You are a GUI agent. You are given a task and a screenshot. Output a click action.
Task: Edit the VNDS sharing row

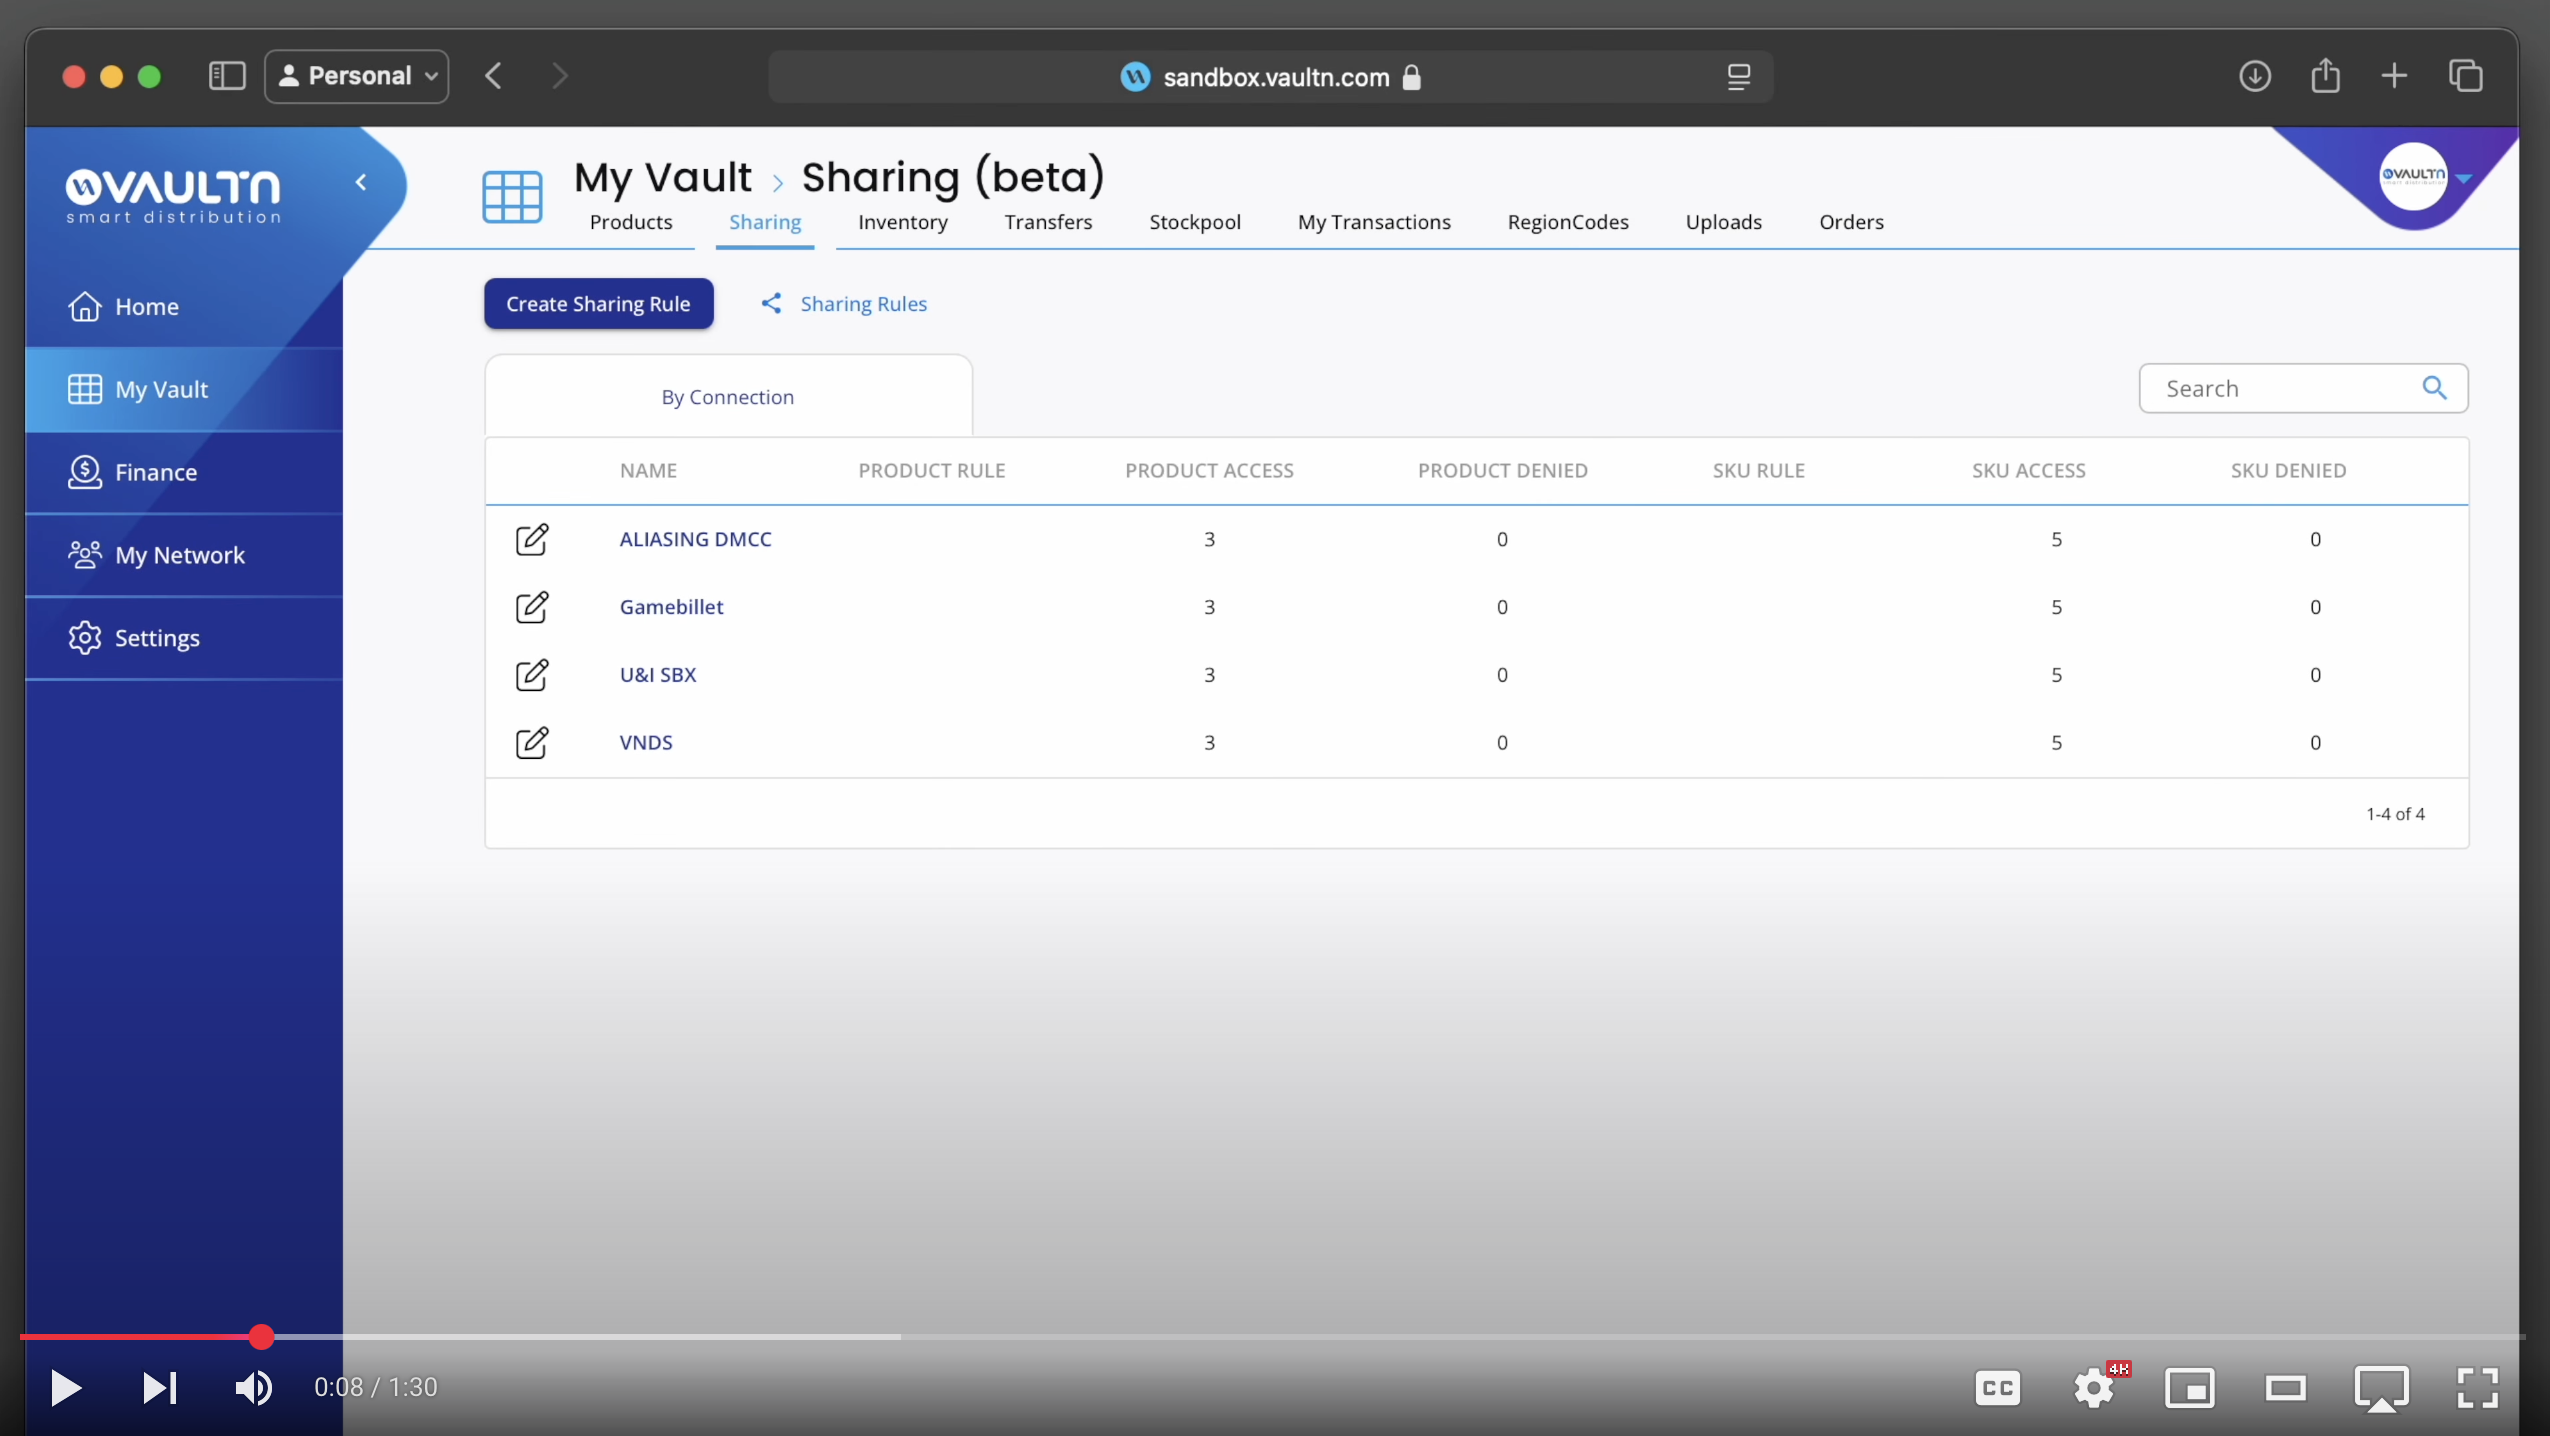[532, 743]
